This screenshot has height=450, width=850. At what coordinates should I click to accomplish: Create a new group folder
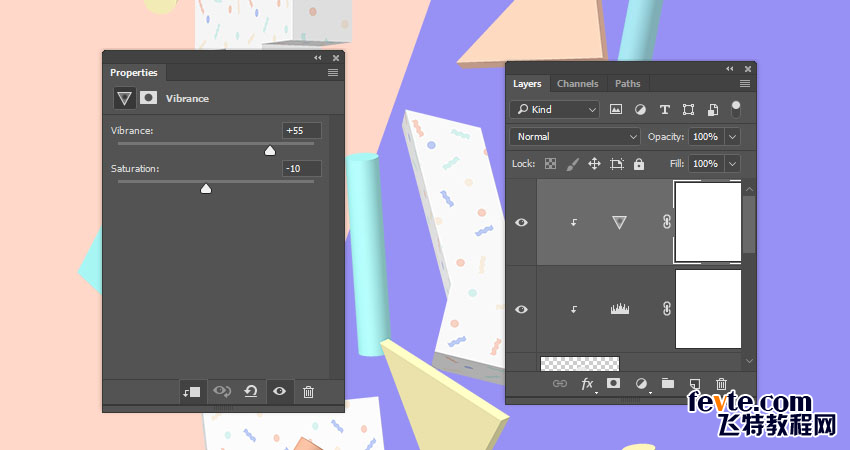click(x=668, y=383)
